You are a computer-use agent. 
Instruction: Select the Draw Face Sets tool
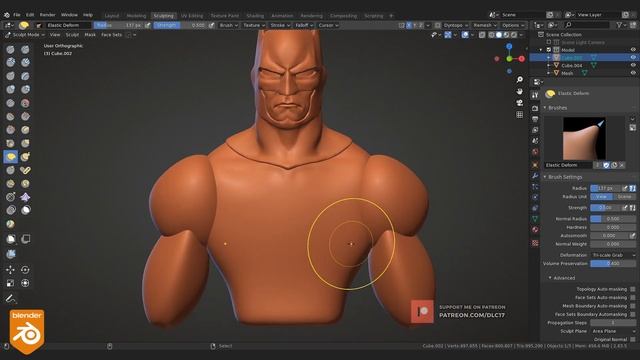tap(11, 224)
